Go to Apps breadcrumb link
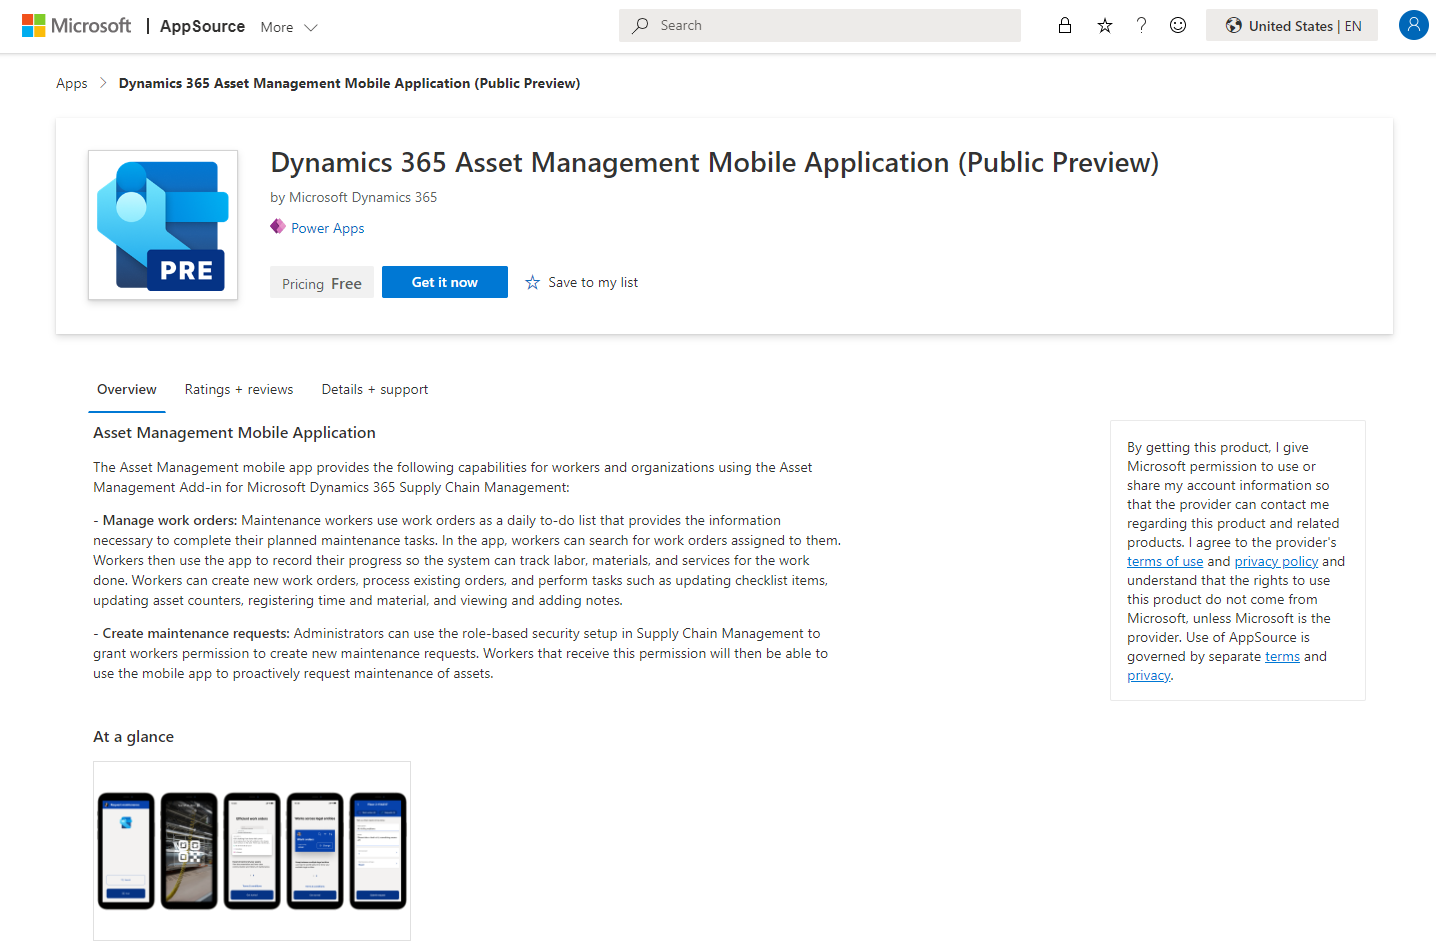Screen dimensions: 1436x944 (72, 83)
